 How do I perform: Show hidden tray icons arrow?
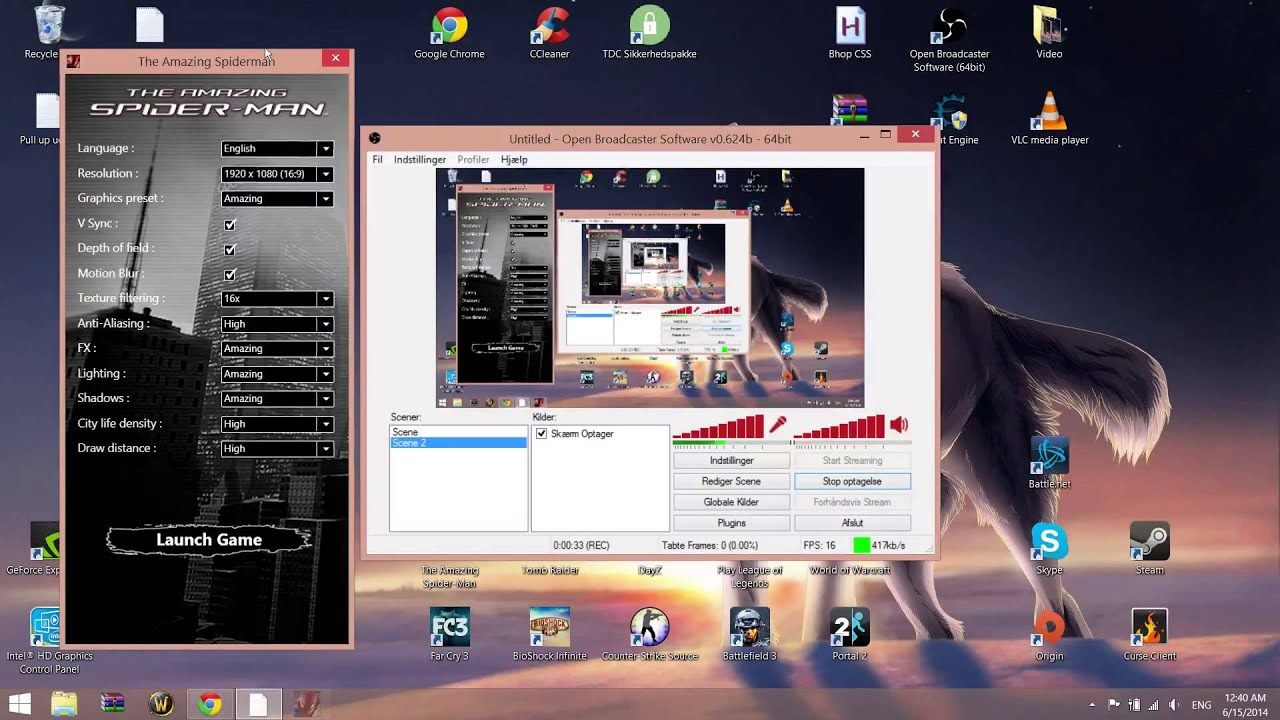(x=1092, y=705)
